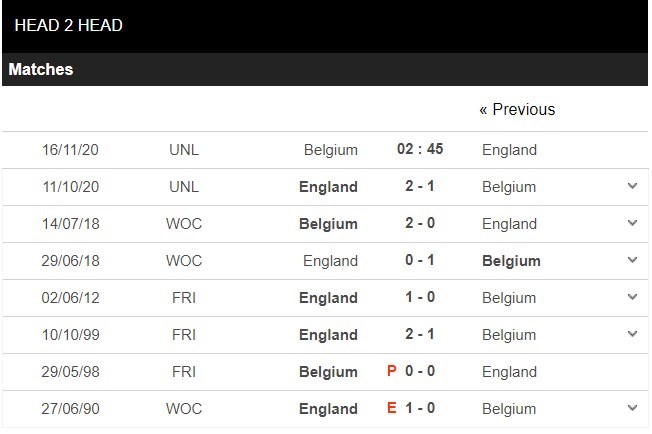The height and width of the screenshot is (434, 652).
Task: Select the Matches tab header
Action: [x=41, y=70]
